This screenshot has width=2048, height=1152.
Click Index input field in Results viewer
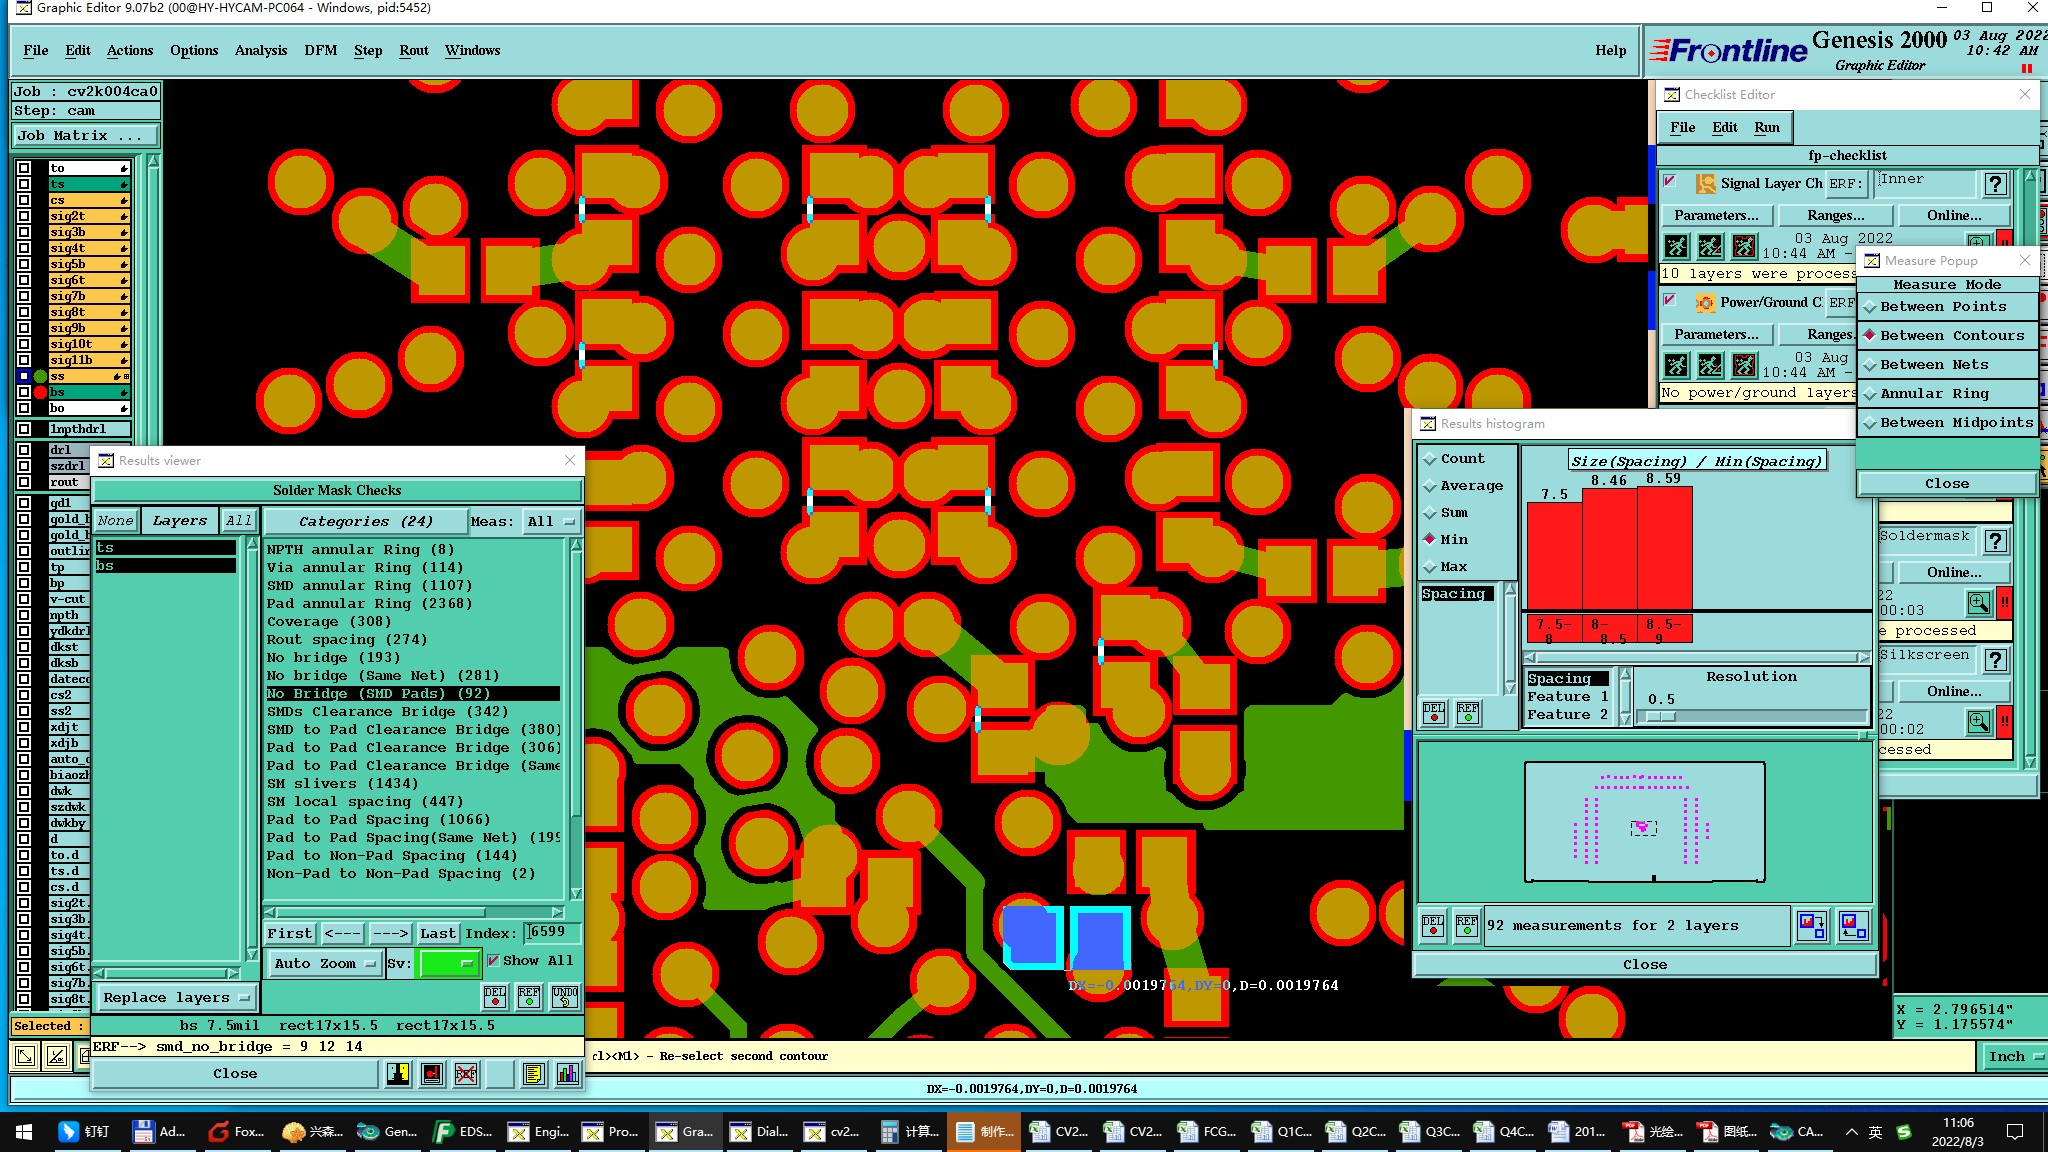[x=552, y=932]
